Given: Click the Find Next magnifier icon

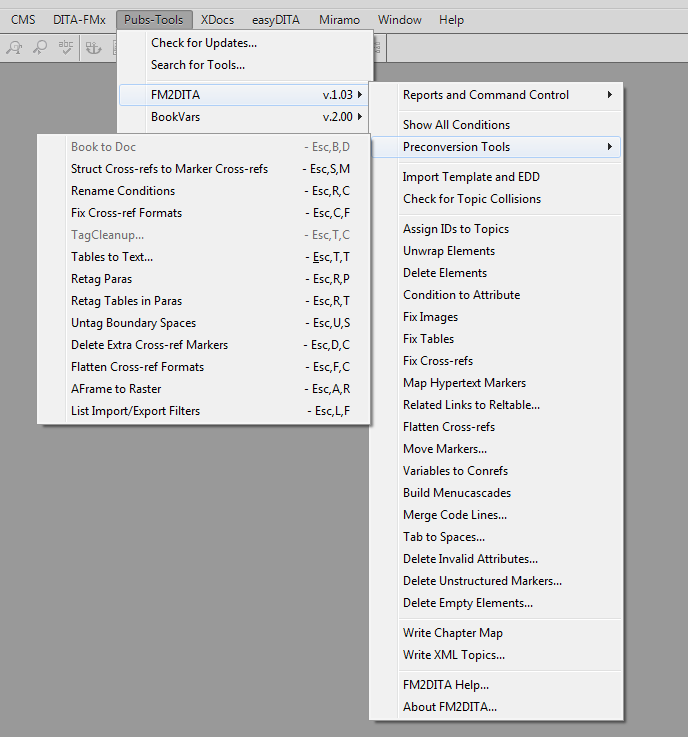Looking at the screenshot, I should [x=40, y=47].
